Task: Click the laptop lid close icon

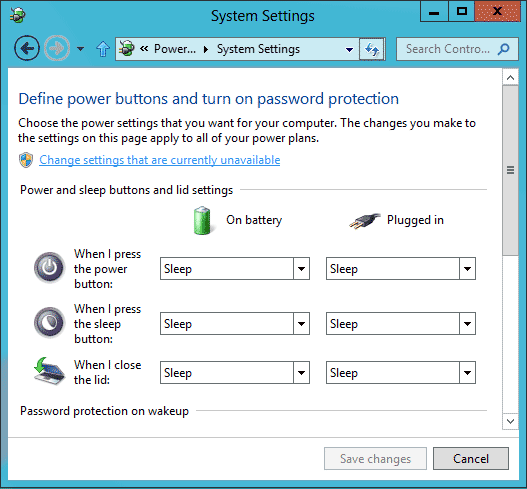Action: 49,371
